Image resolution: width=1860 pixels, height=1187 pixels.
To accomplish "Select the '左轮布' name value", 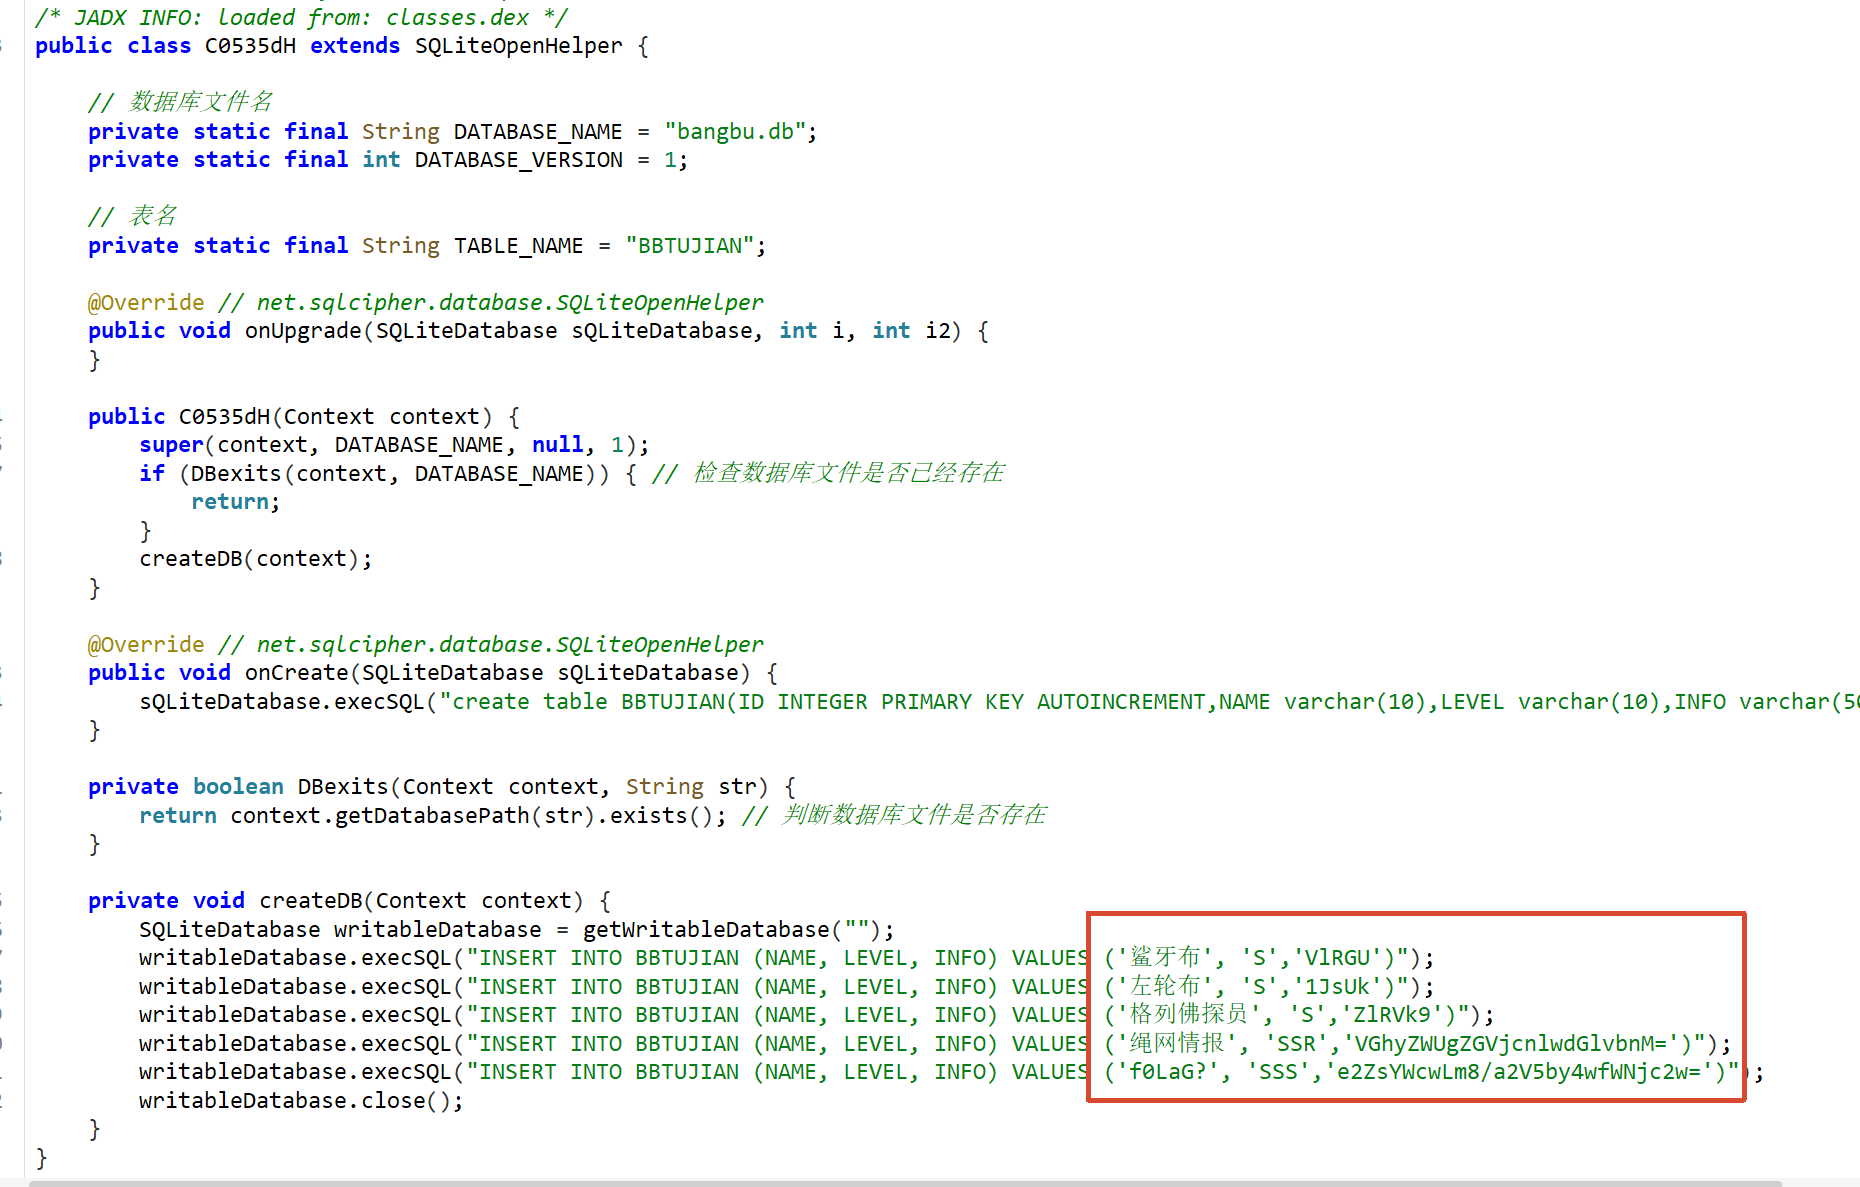I will 1164,987.
